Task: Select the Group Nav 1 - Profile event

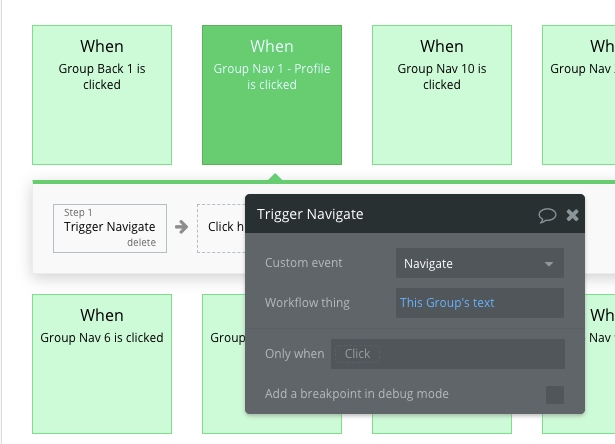Action: coord(272,95)
